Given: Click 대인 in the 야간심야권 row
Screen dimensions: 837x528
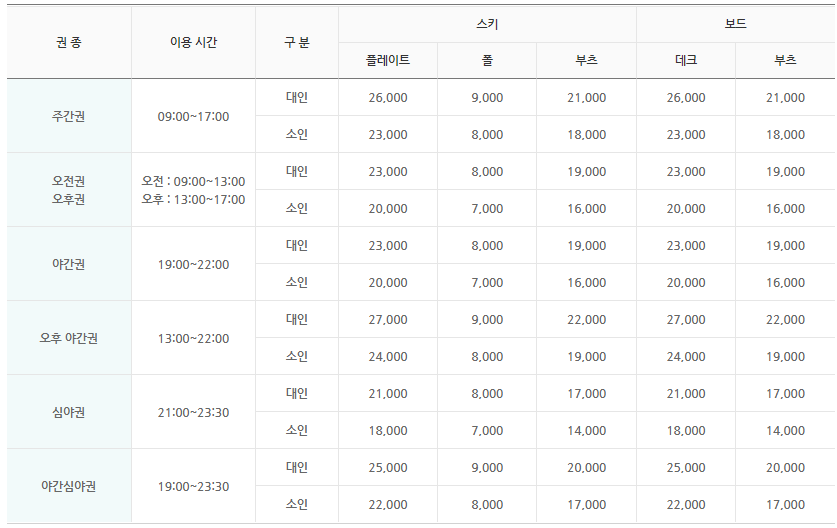Looking at the screenshot, I should click(x=297, y=467).
